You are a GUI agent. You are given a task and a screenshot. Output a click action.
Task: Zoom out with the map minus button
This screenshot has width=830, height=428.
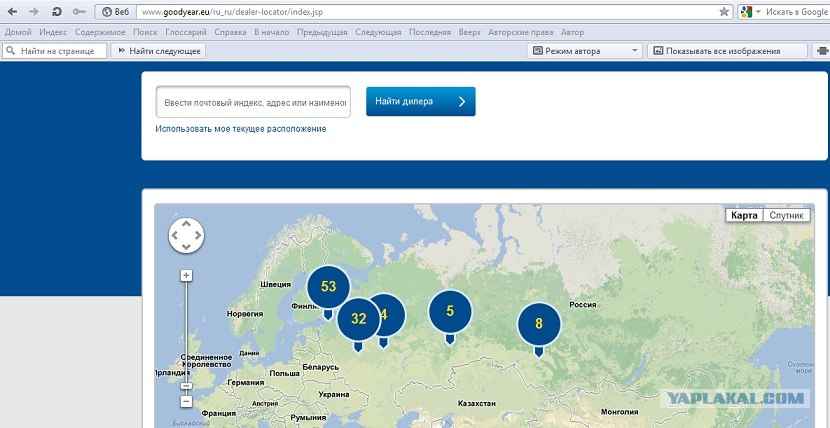pyautogui.click(x=186, y=402)
